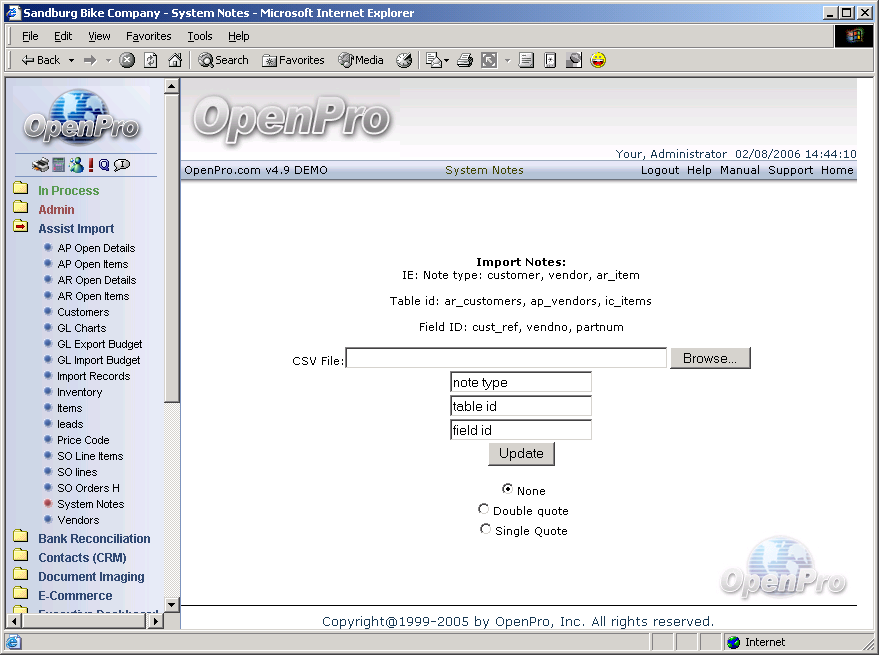
Task: Click the sidebar vertical scrollbar down arrow
Action: coord(171,604)
